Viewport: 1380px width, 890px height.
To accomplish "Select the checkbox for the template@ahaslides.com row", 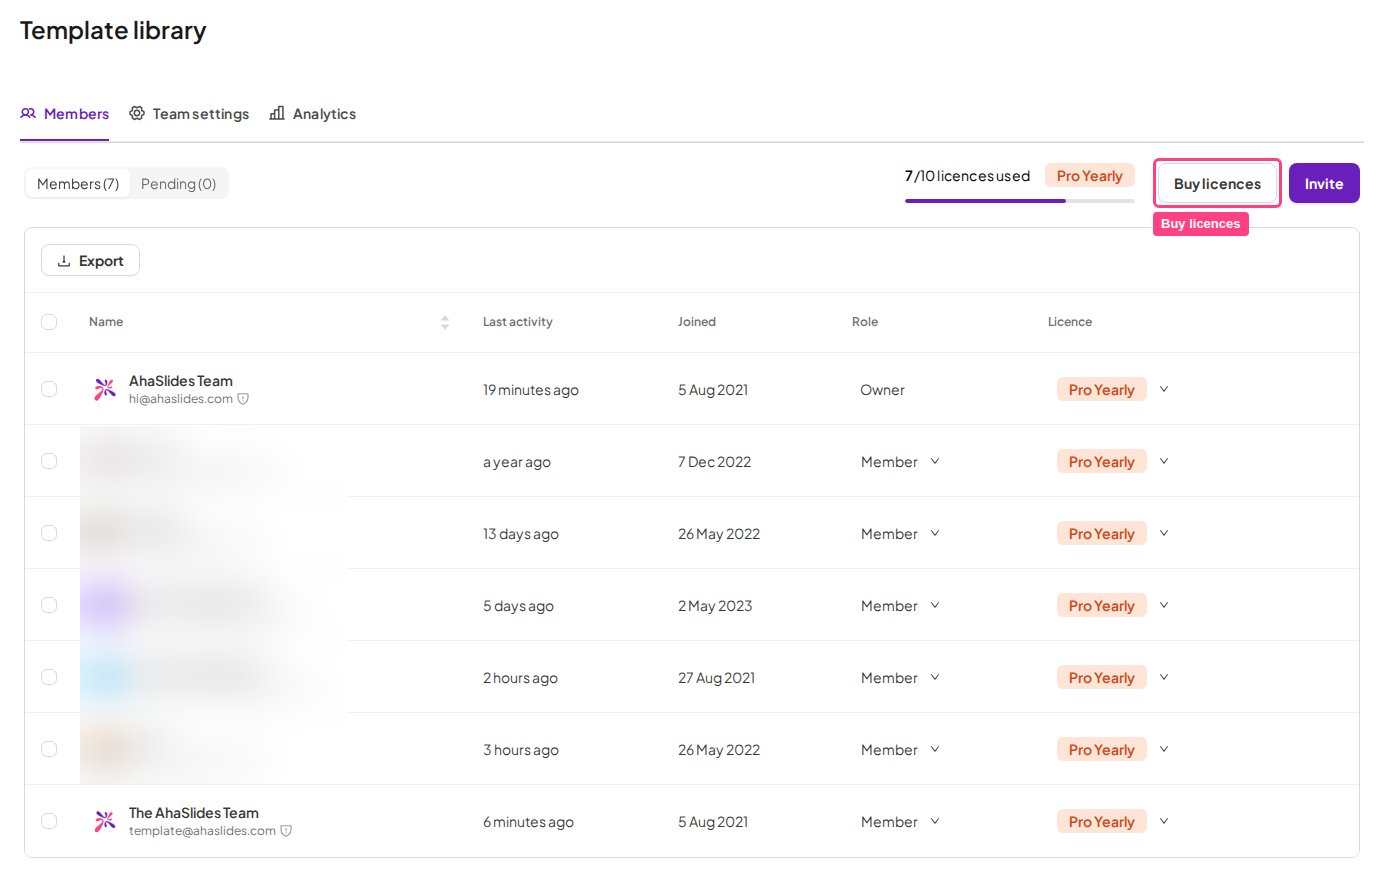I will click(x=49, y=821).
